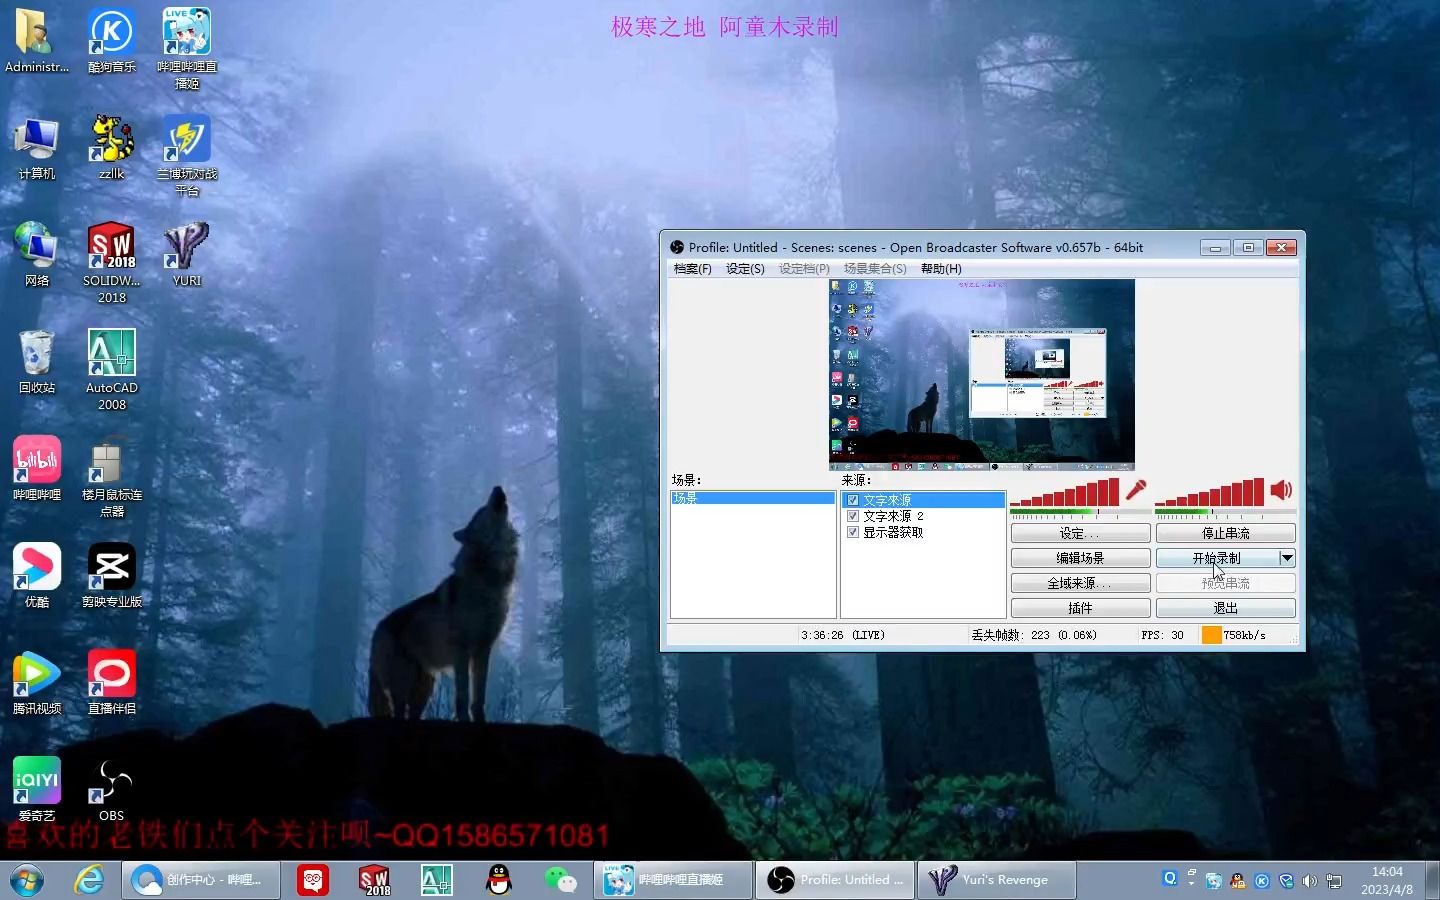The height and width of the screenshot is (900, 1440).
Task: Open the 哔哩哔哩 desktop icon
Action: [x=37, y=469]
